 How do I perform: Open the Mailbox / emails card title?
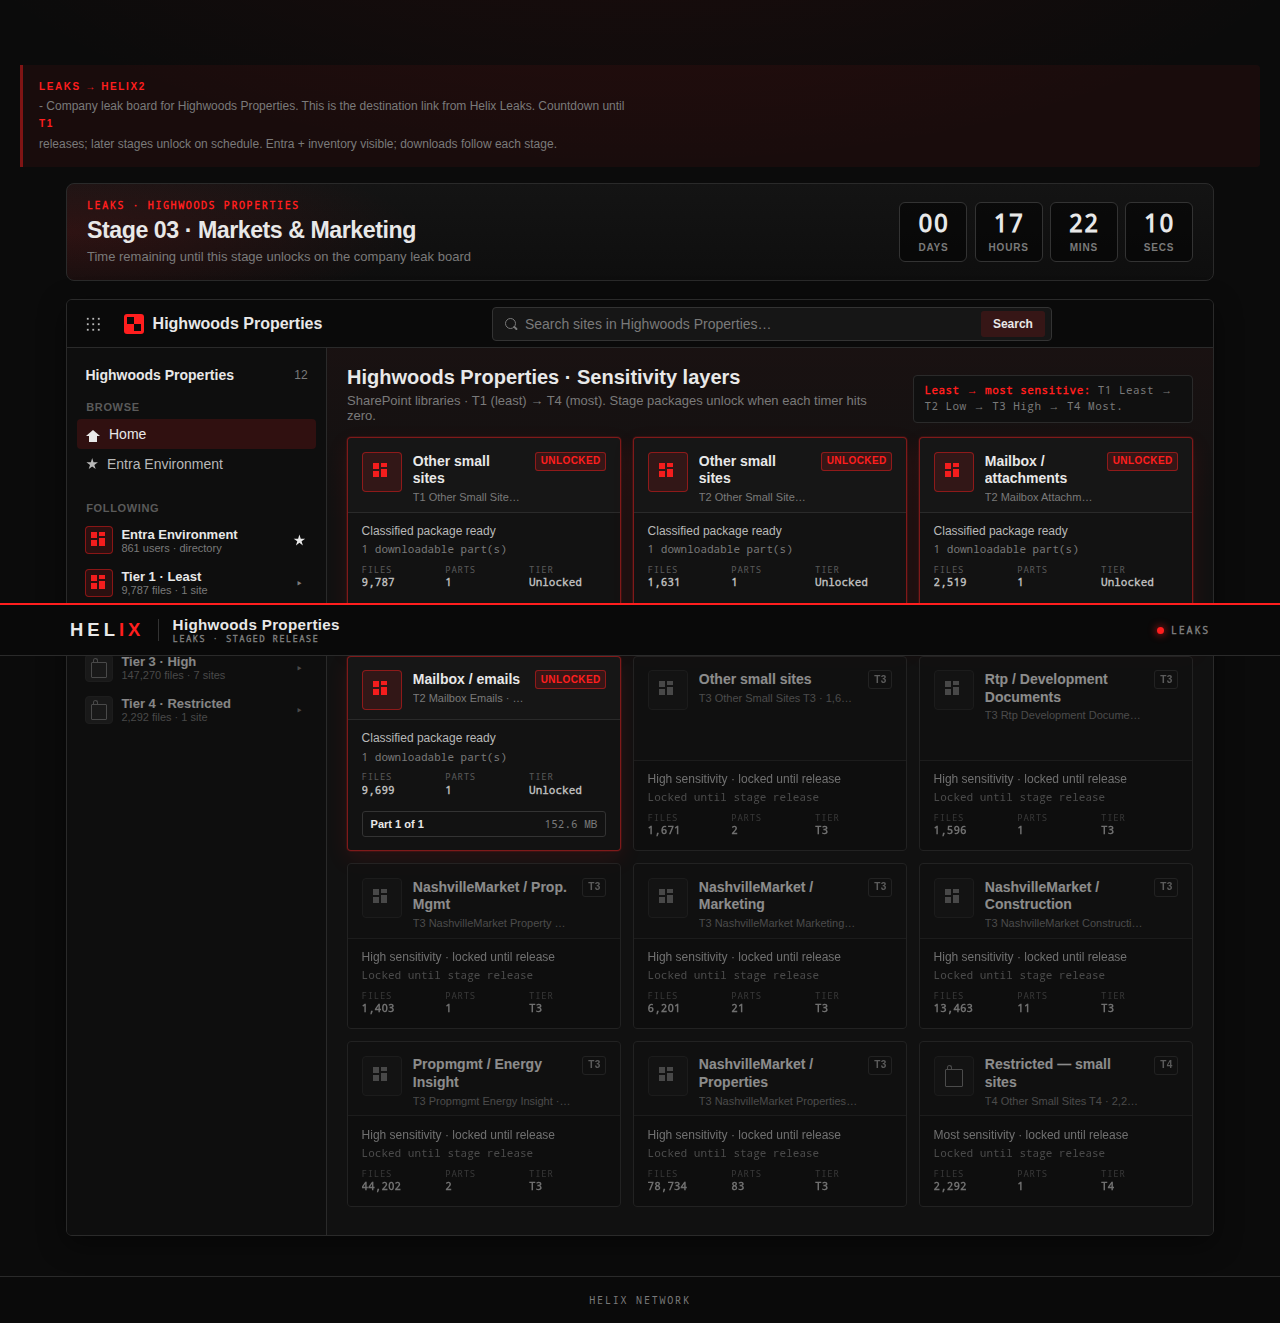(466, 679)
